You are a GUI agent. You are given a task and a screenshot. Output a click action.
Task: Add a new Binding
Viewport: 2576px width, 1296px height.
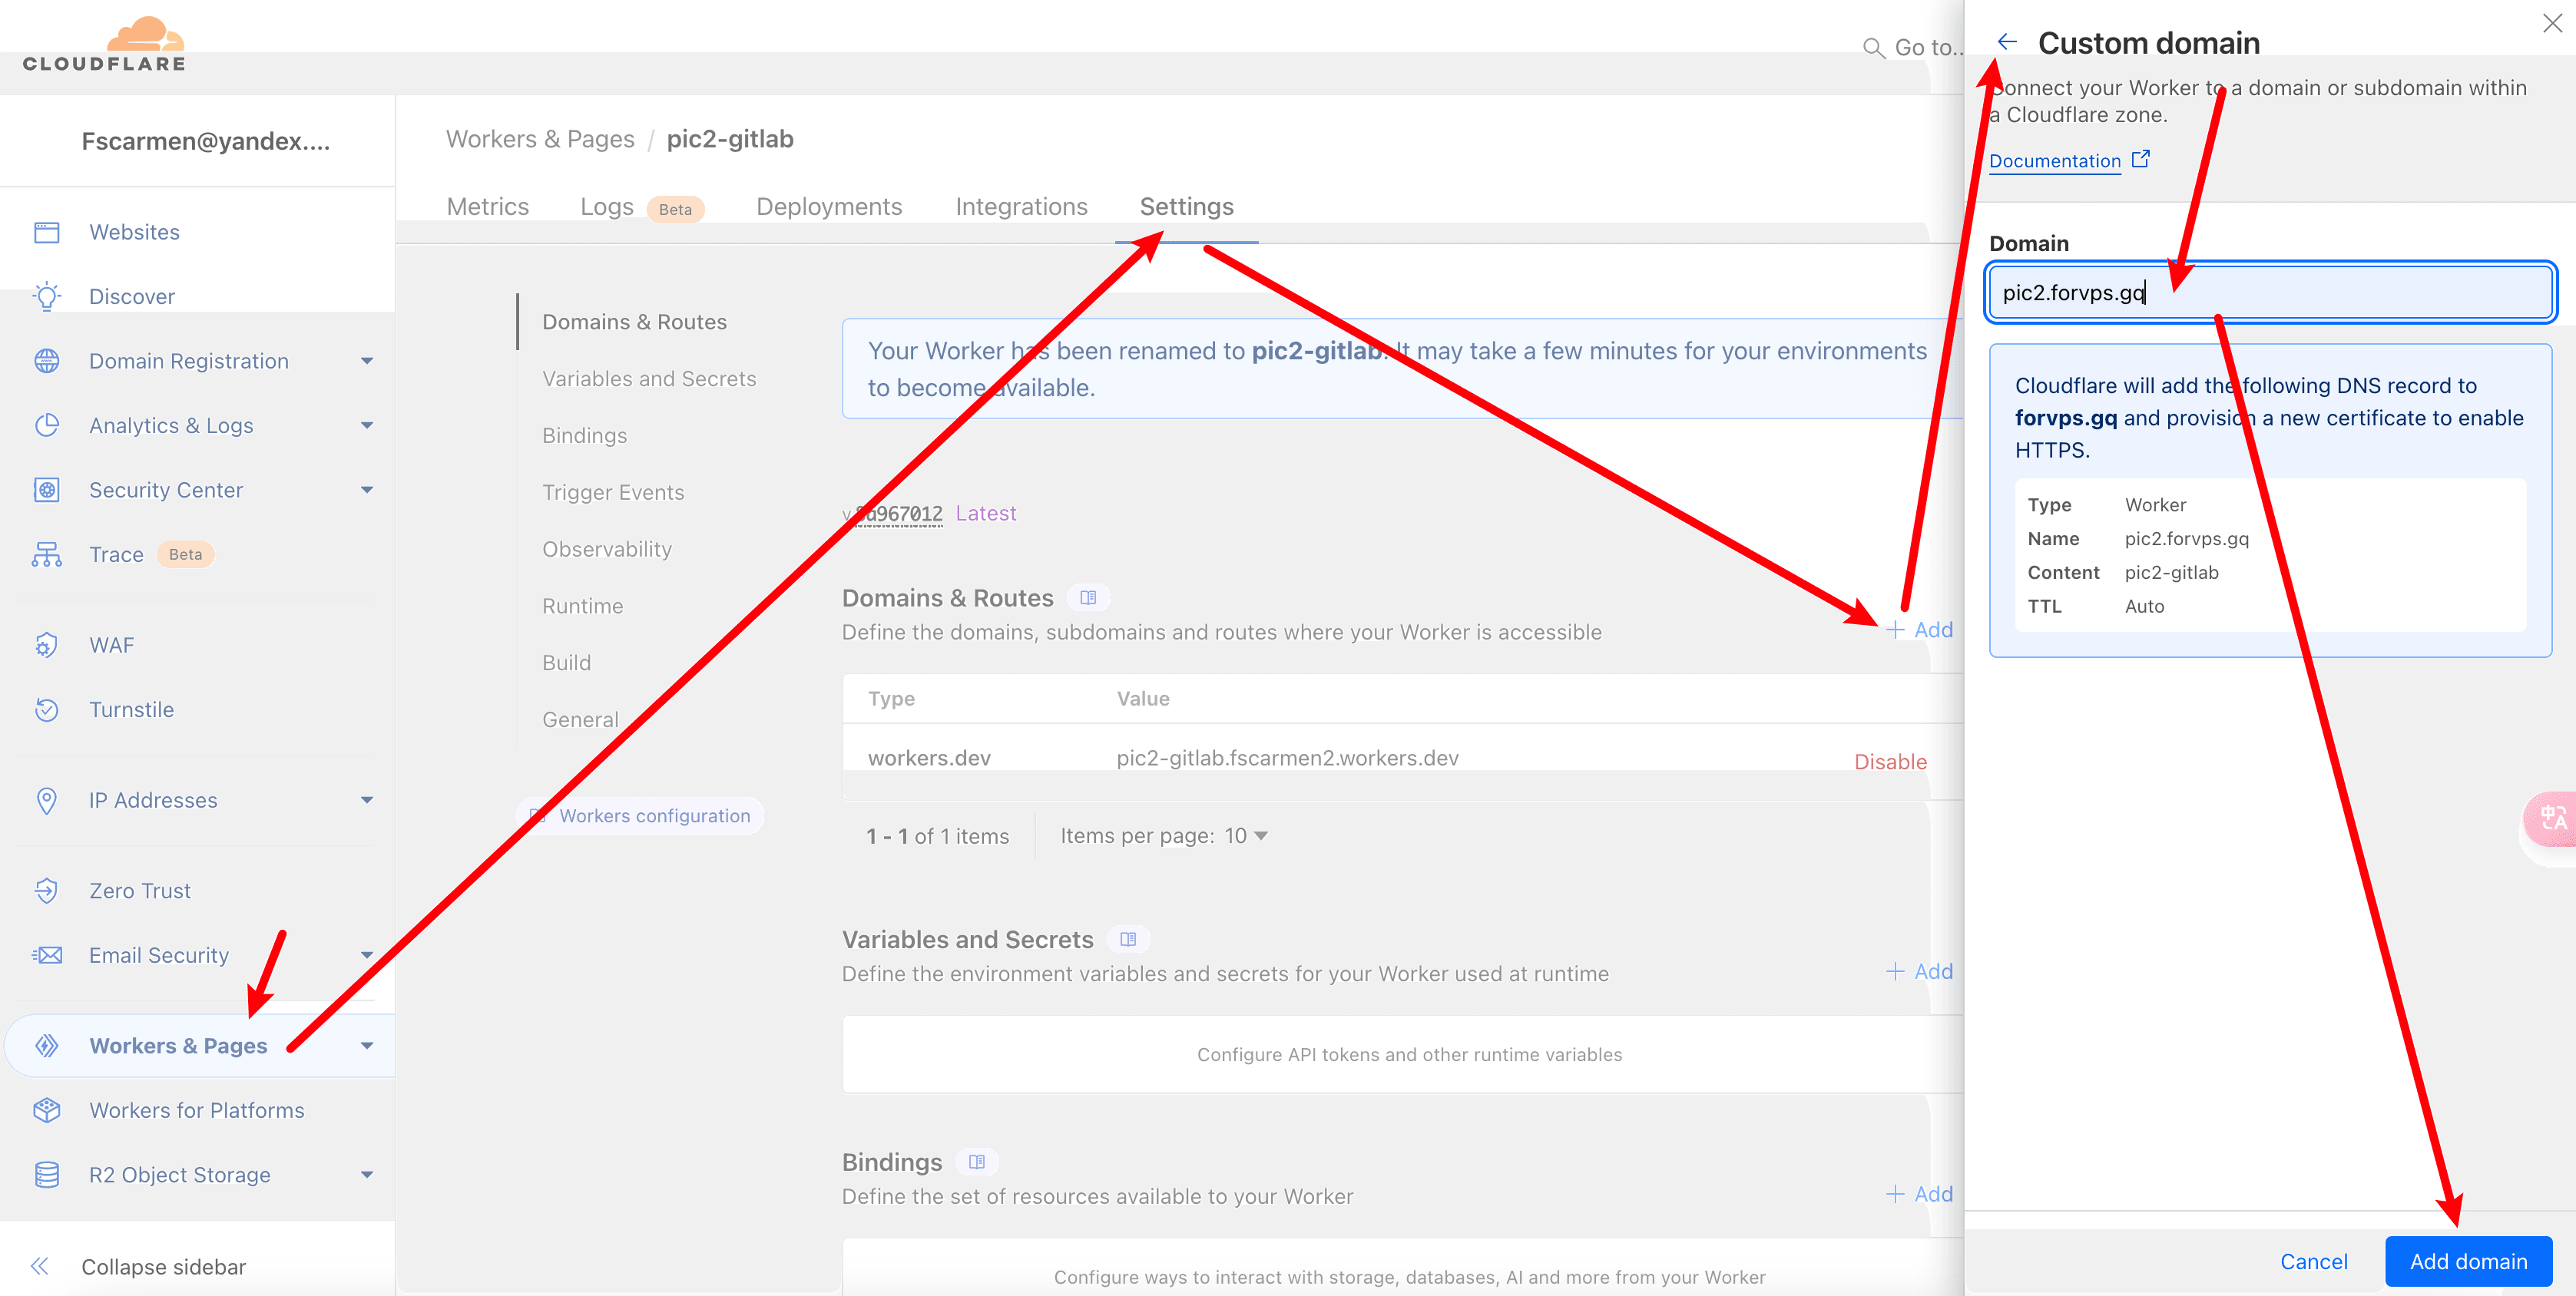[x=1920, y=1194]
